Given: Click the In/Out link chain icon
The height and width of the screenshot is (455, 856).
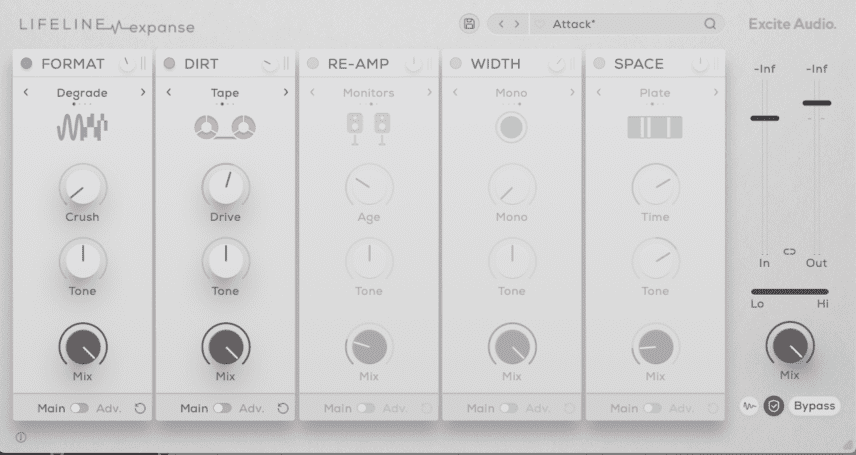Looking at the screenshot, I should (x=789, y=252).
